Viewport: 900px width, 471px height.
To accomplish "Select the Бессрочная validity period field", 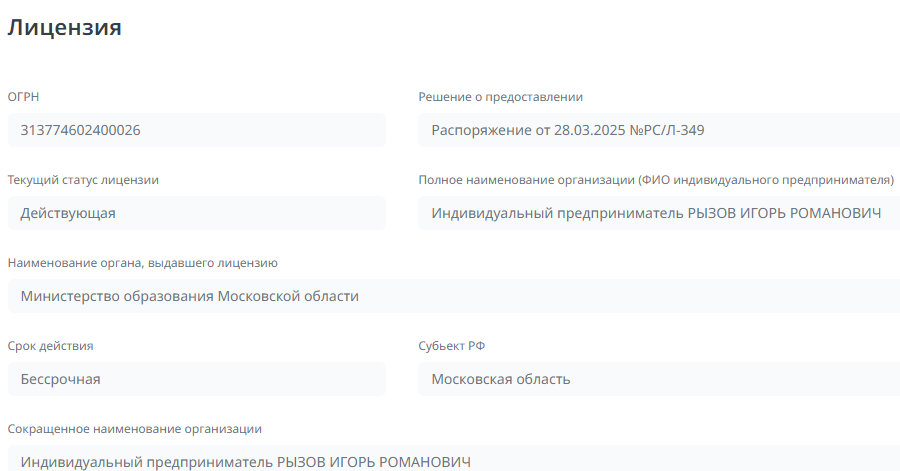I will [x=196, y=379].
